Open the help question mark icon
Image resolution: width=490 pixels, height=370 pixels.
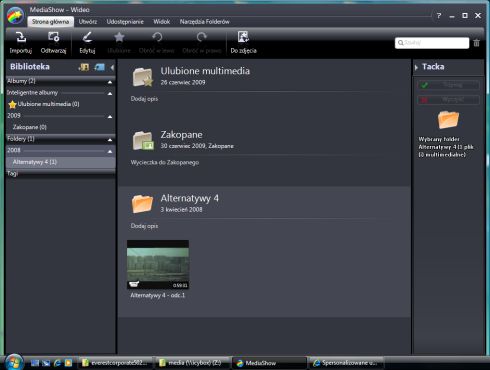(439, 16)
